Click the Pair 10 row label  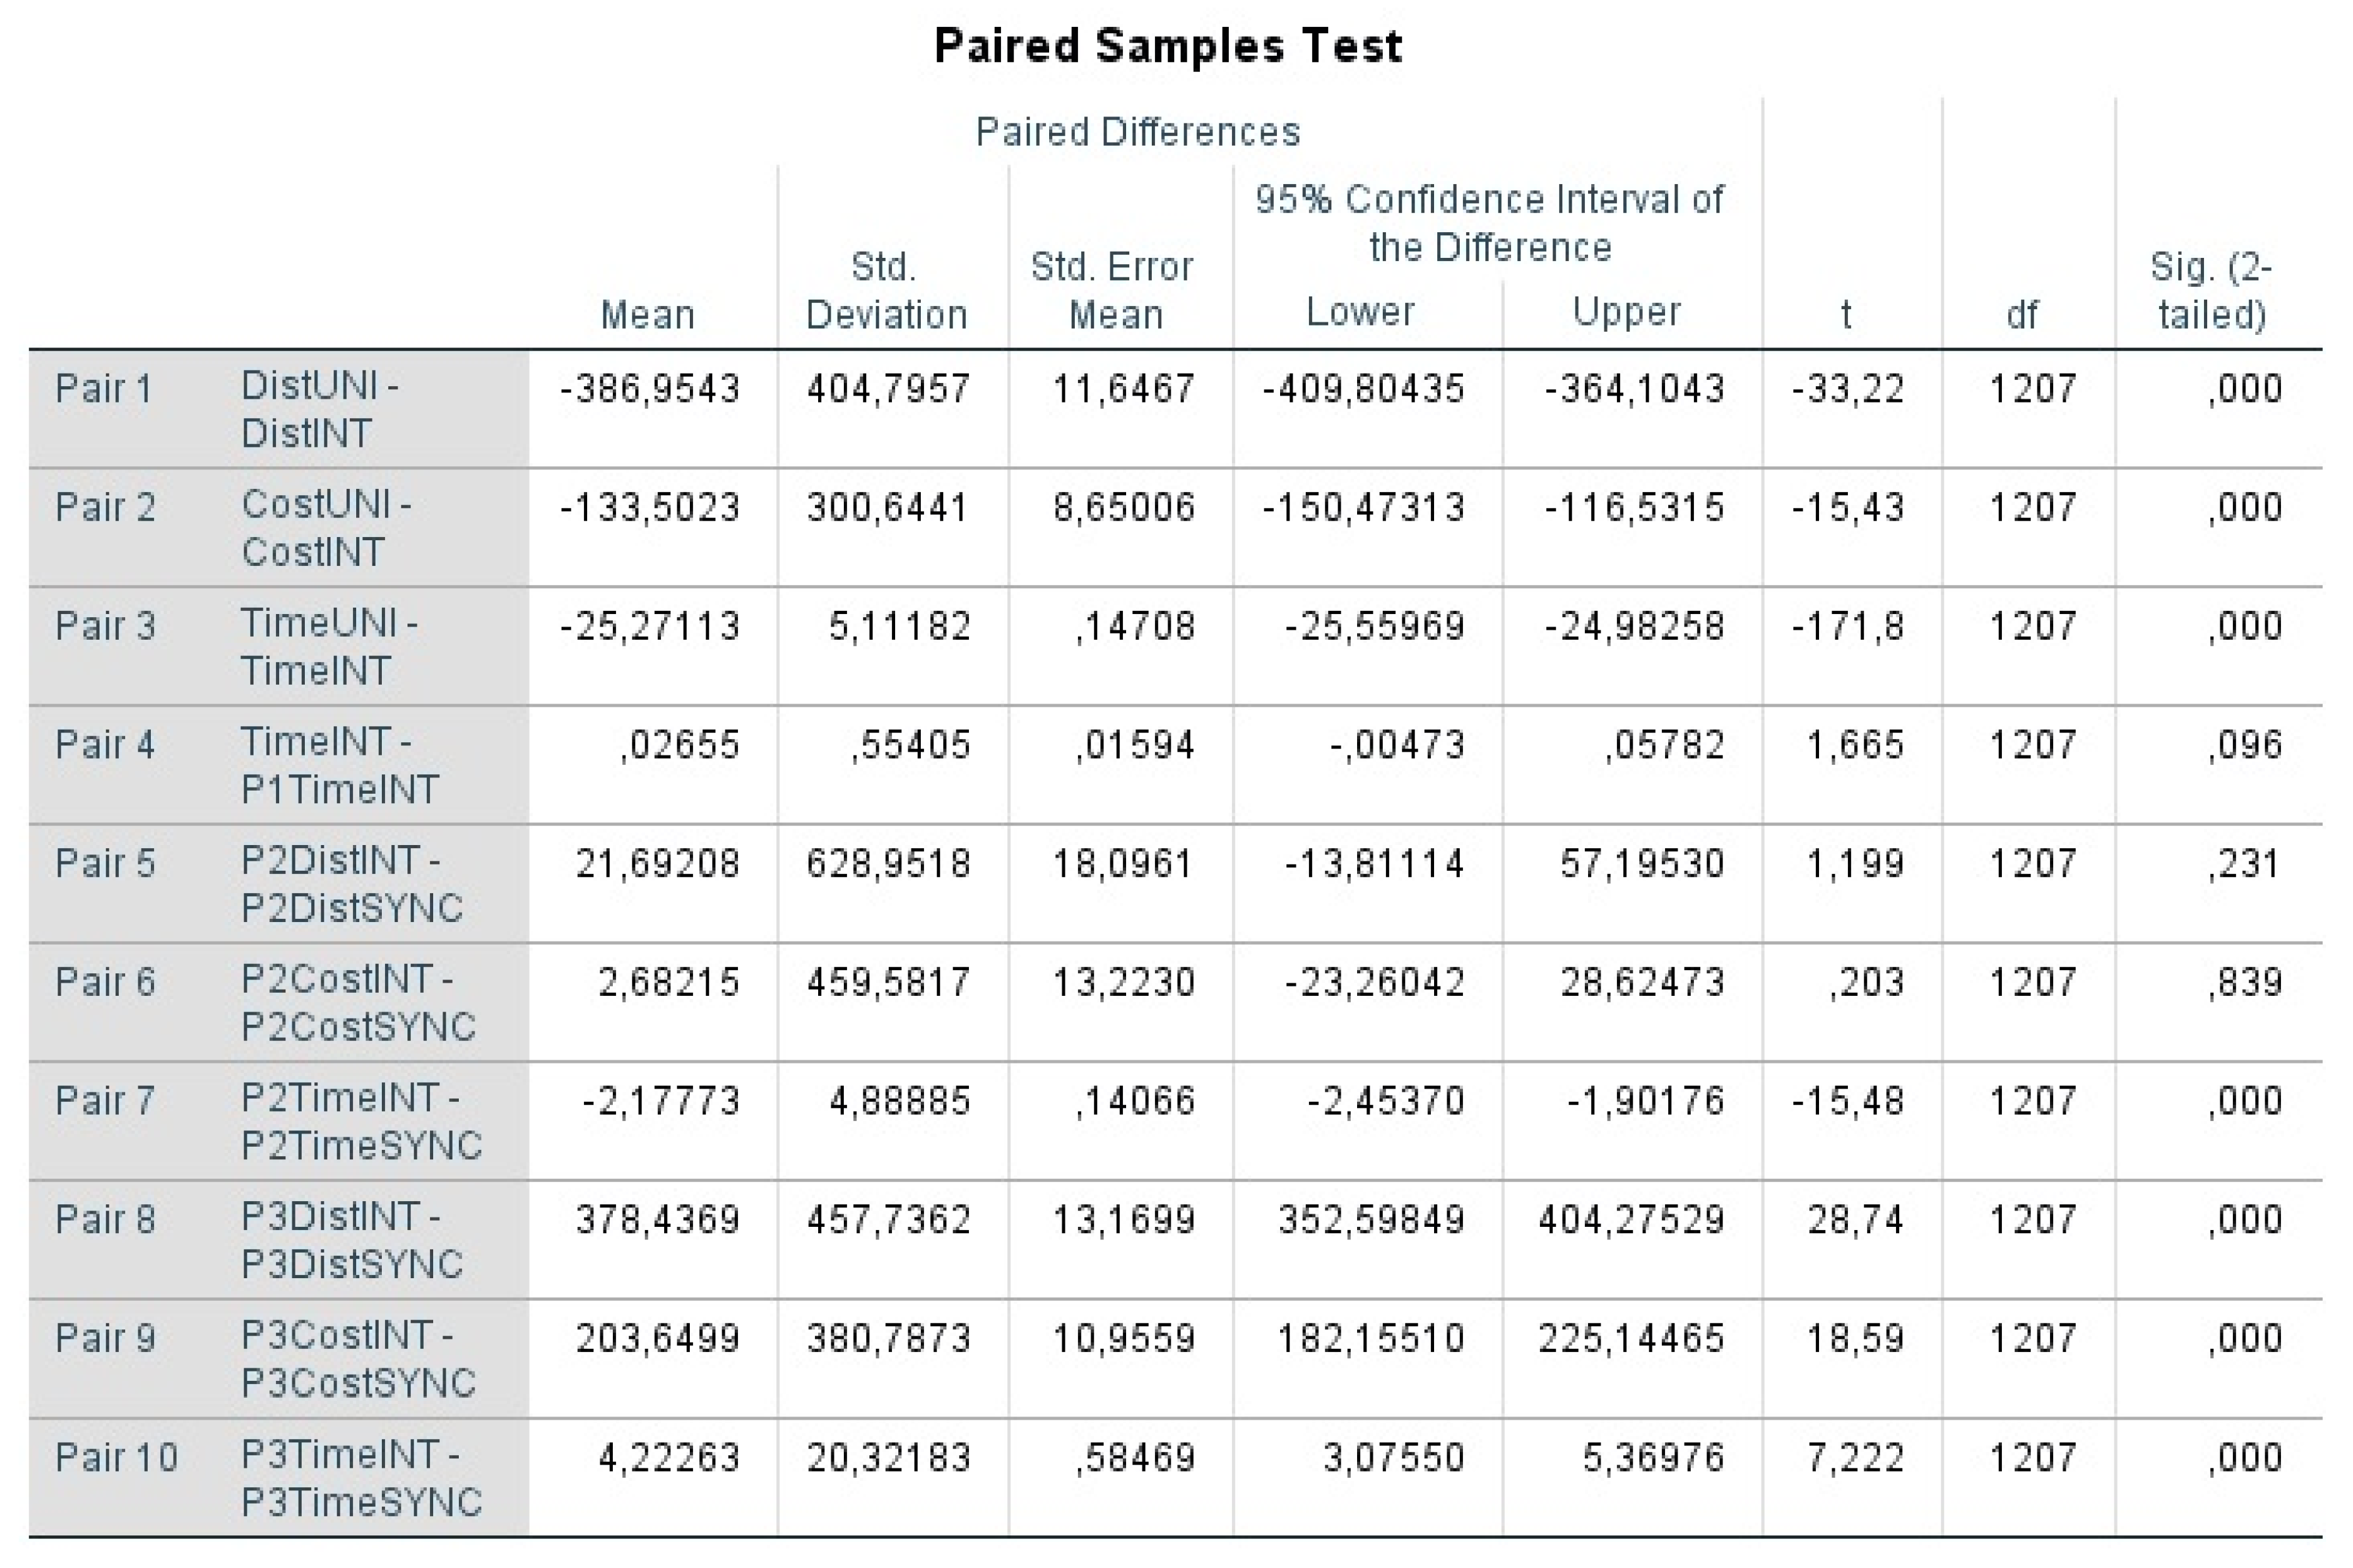[116, 1457]
